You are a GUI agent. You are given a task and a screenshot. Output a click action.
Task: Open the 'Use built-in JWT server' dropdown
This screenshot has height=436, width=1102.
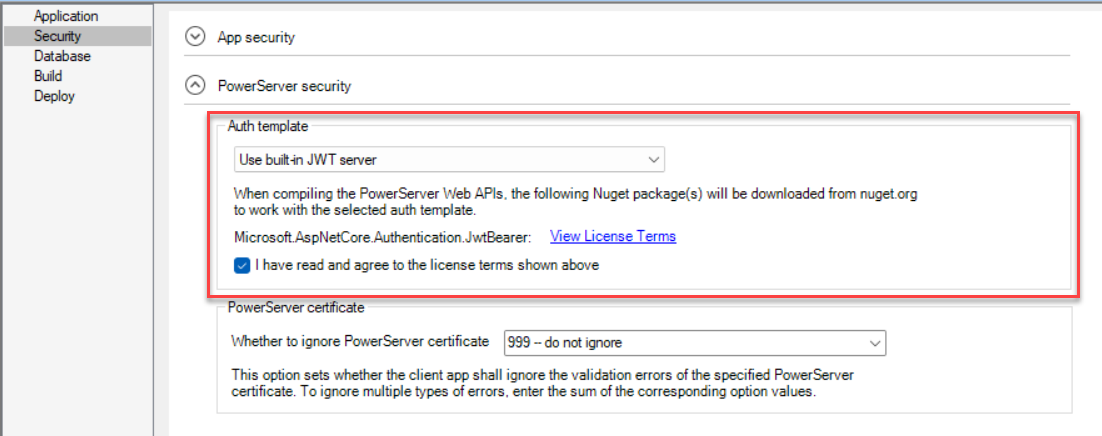click(440, 159)
